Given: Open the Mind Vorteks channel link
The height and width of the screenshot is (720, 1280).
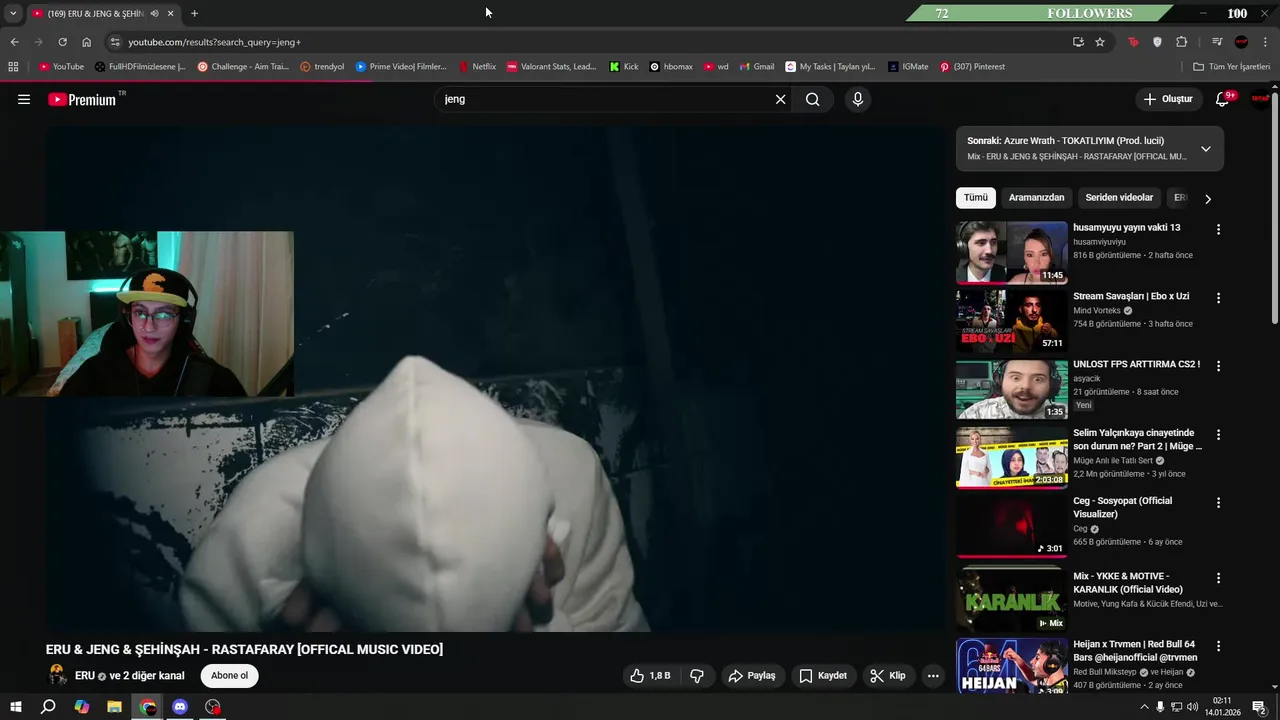Looking at the screenshot, I should (1097, 311).
